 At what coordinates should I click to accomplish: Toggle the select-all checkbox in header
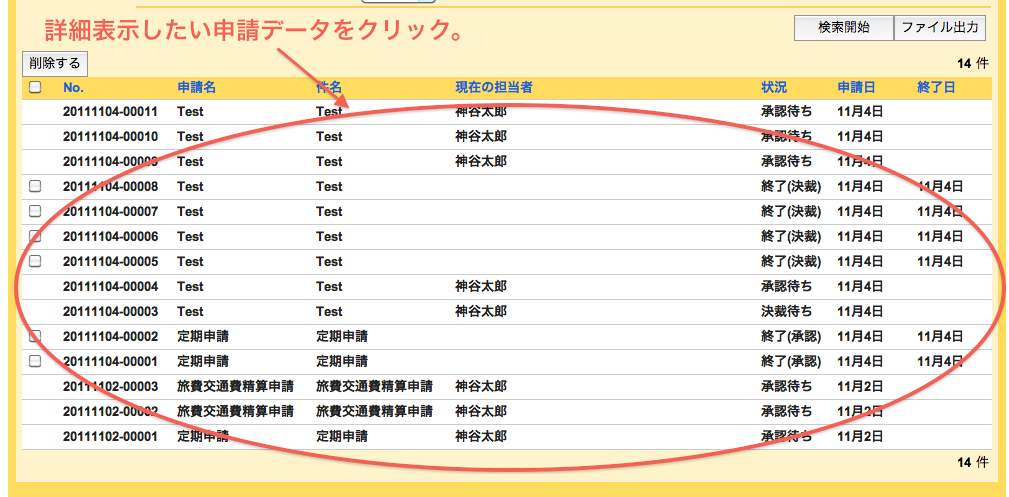pos(35,88)
